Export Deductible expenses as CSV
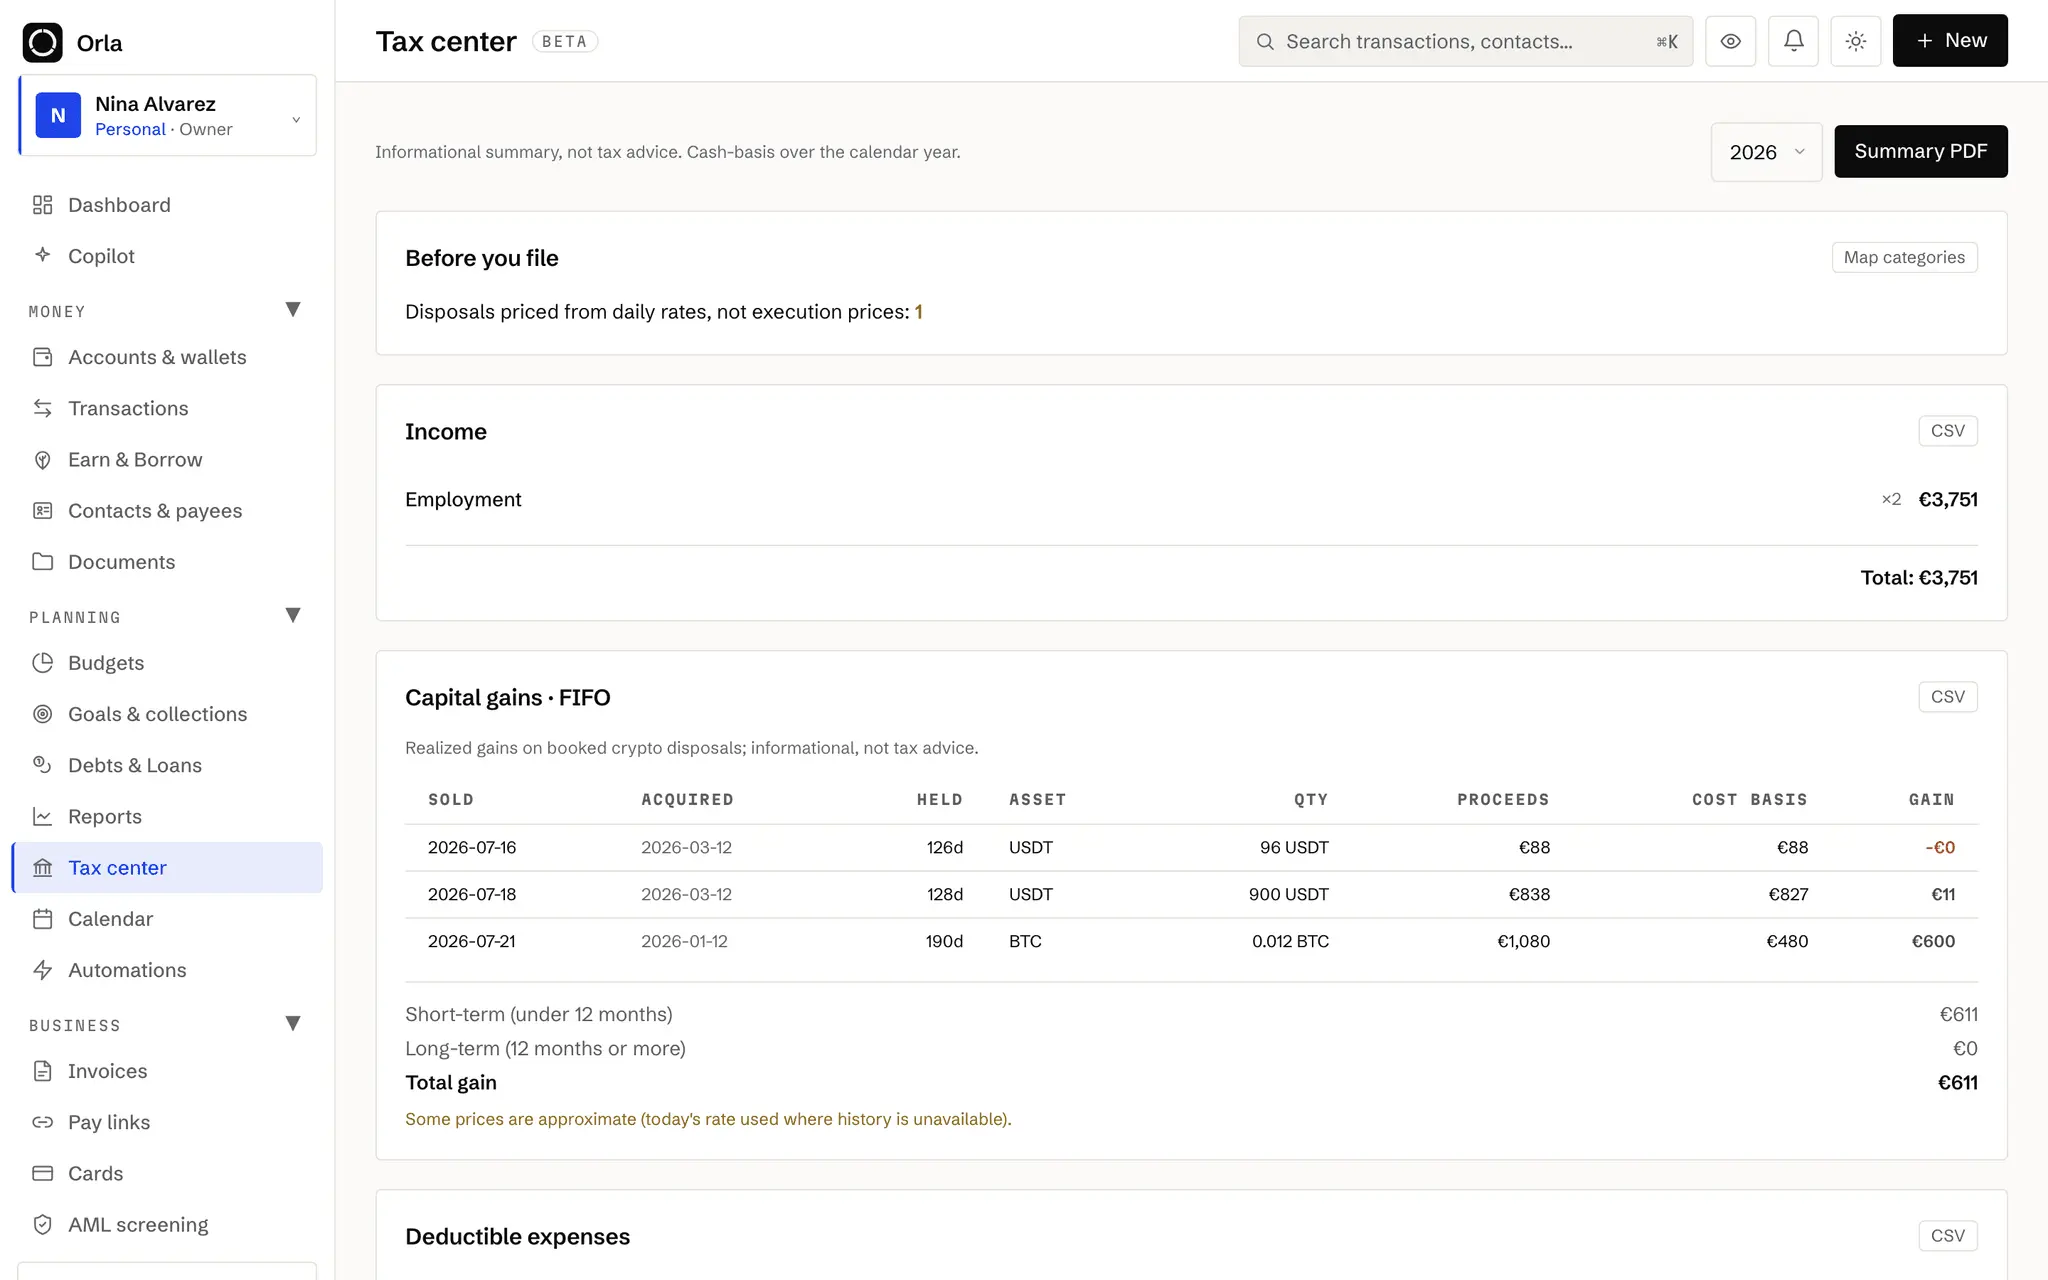2048x1280 pixels. [x=1947, y=1236]
